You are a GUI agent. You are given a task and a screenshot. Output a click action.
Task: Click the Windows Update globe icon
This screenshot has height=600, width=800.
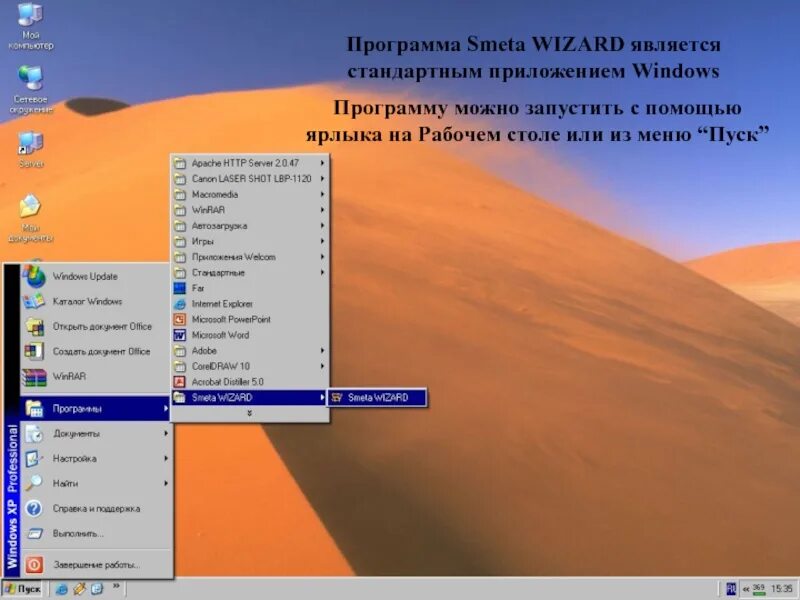34,277
